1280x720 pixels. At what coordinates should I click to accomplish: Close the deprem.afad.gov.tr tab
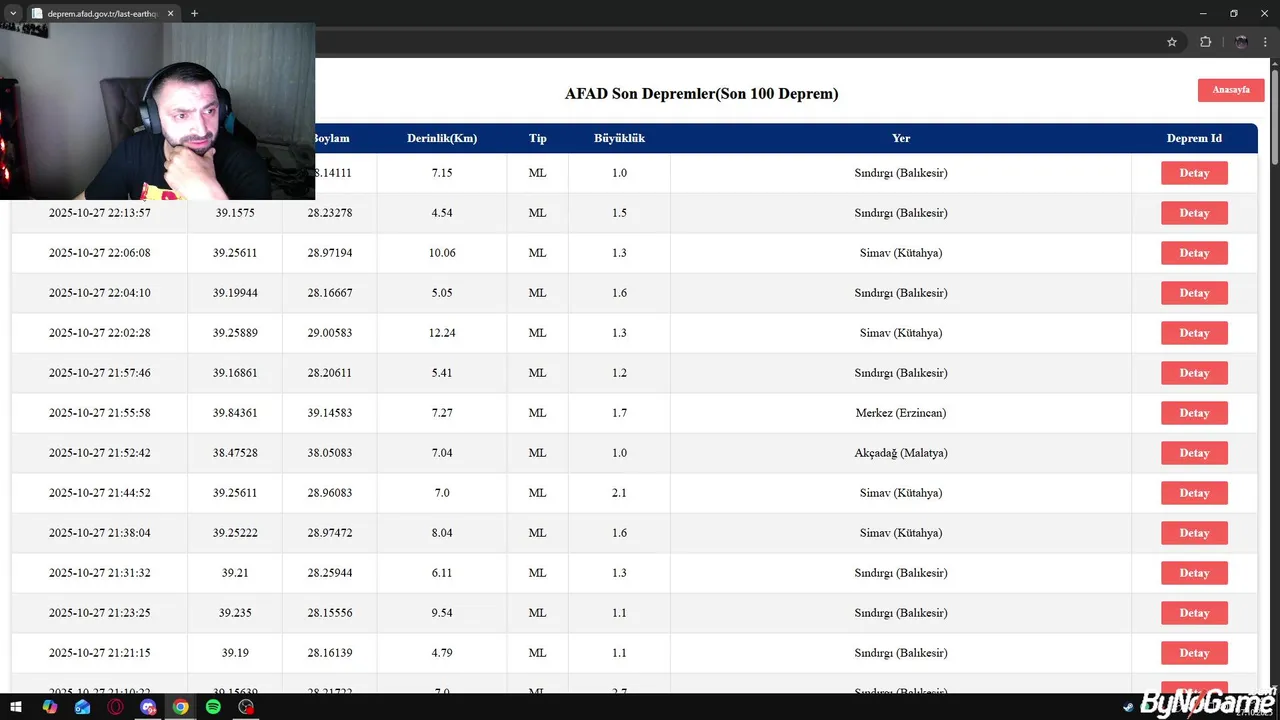click(170, 14)
